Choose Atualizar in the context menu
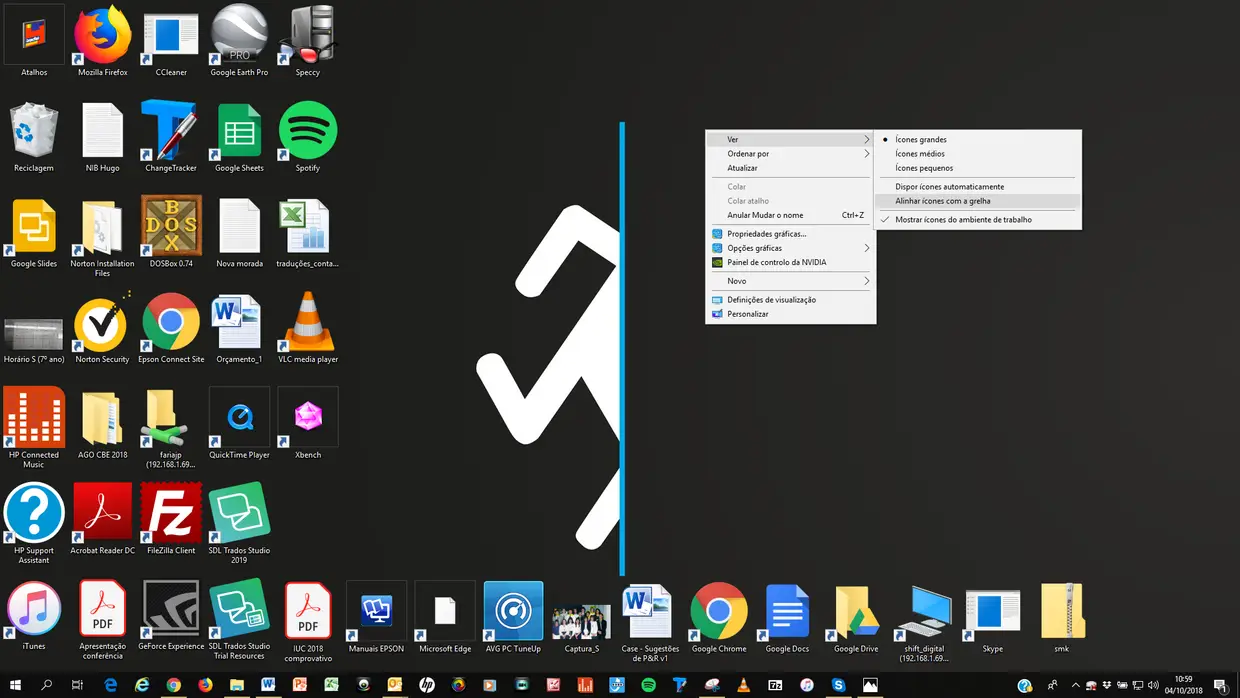The height and width of the screenshot is (698, 1240). (790, 168)
